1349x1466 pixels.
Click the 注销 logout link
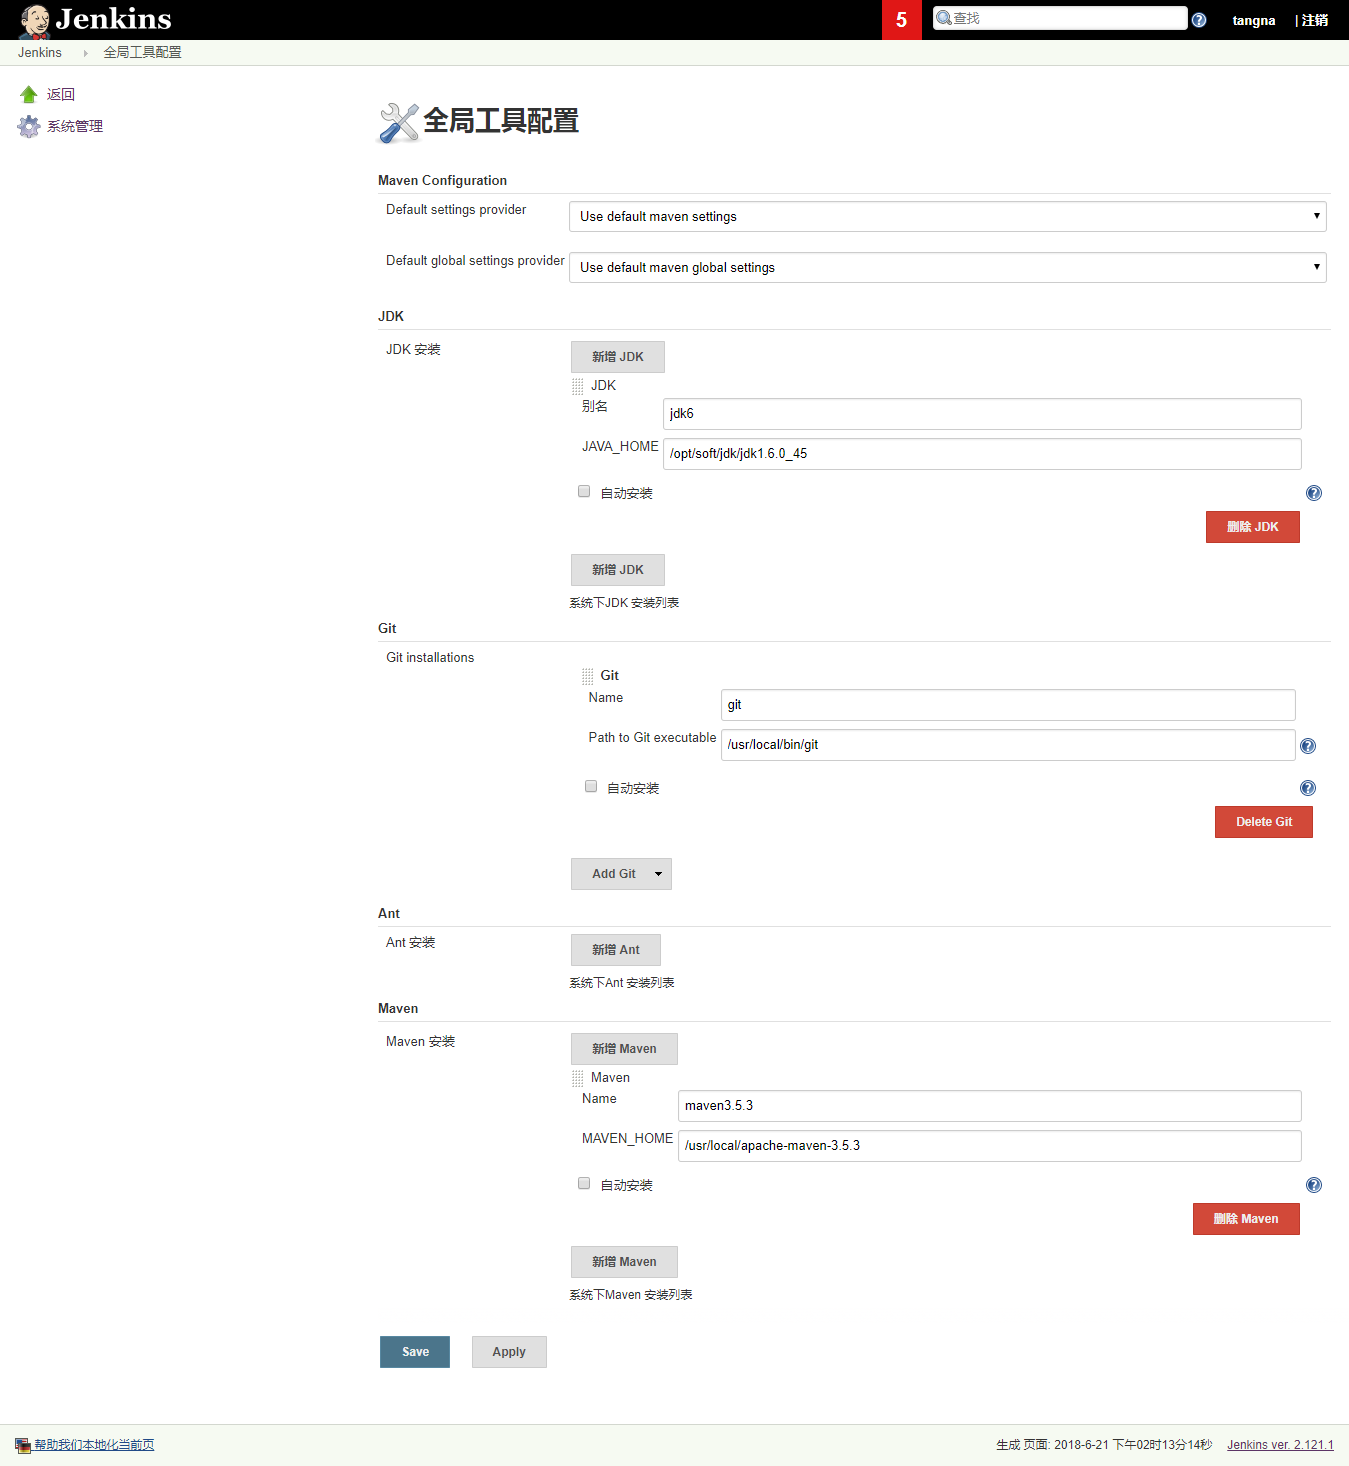(1315, 20)
